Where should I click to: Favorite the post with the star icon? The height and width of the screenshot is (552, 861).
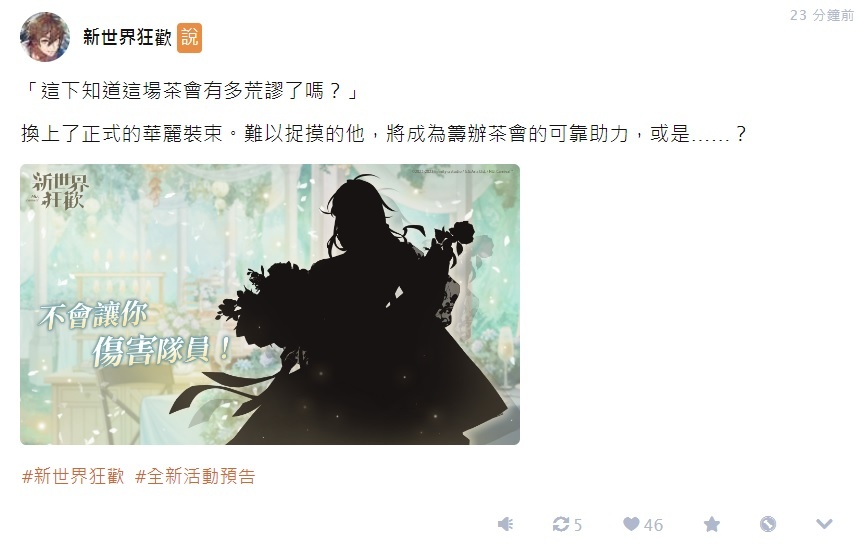point(712,524)
